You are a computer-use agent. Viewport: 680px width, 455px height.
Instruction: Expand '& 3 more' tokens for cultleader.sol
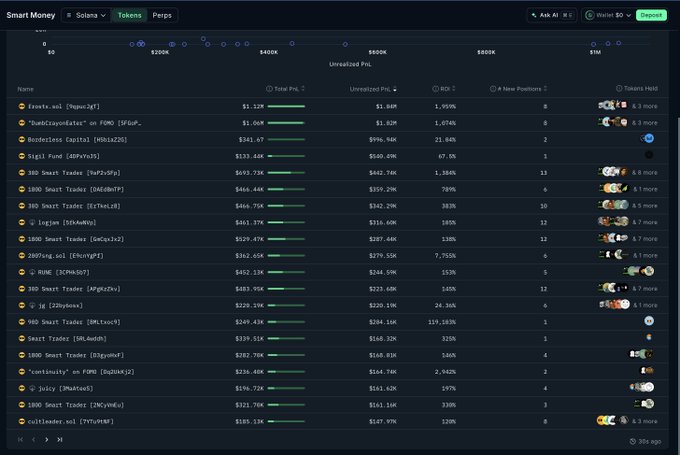click(644, 421)
